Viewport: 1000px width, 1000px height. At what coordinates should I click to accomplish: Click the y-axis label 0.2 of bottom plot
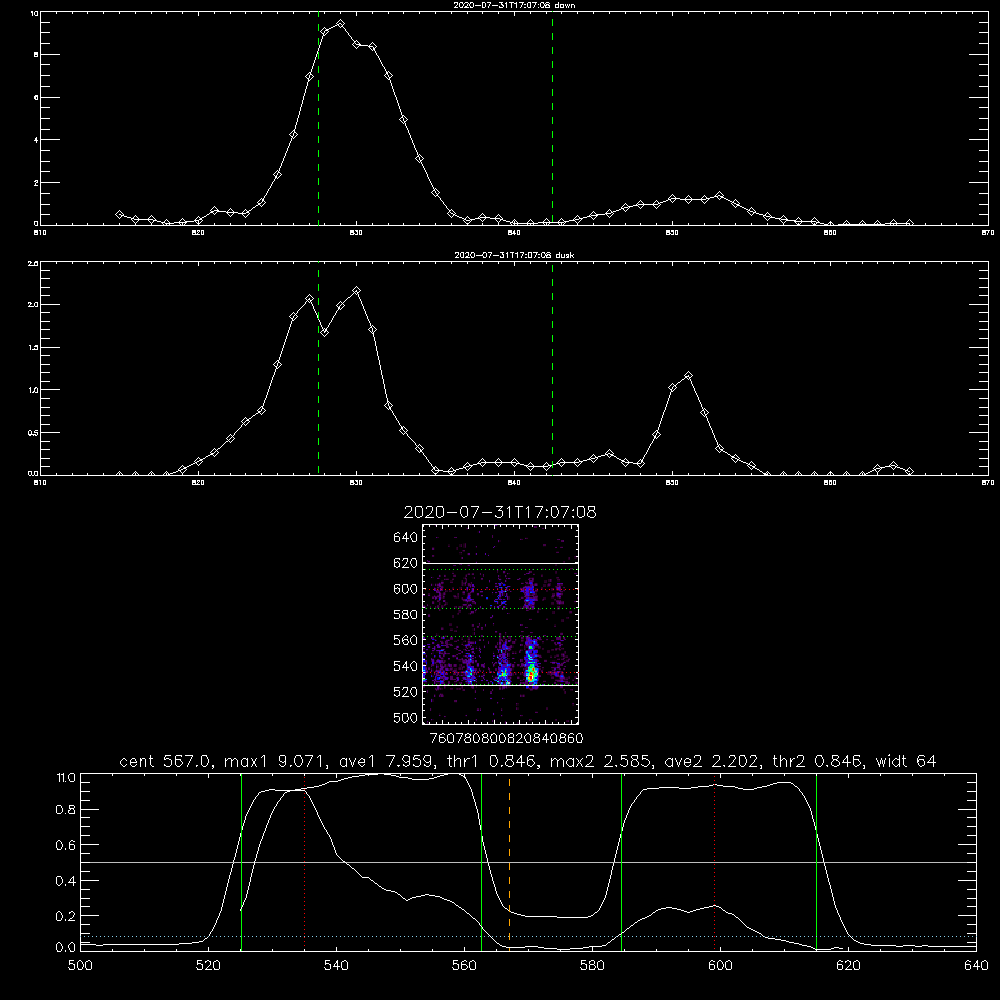click(65, 916)
